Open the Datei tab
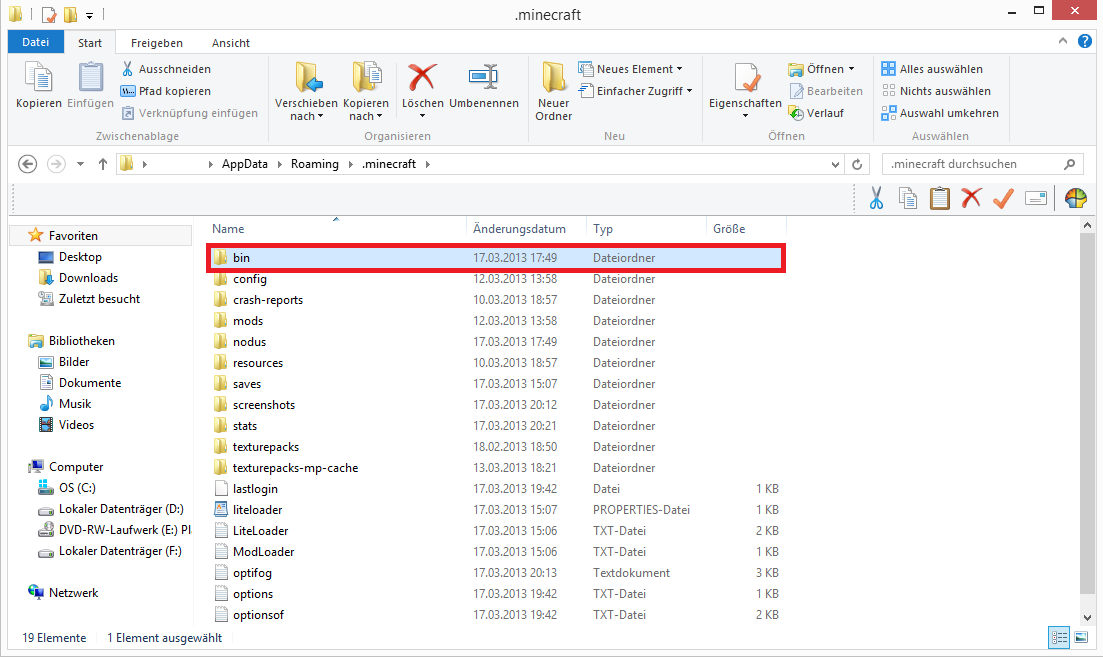 (35, 42)
